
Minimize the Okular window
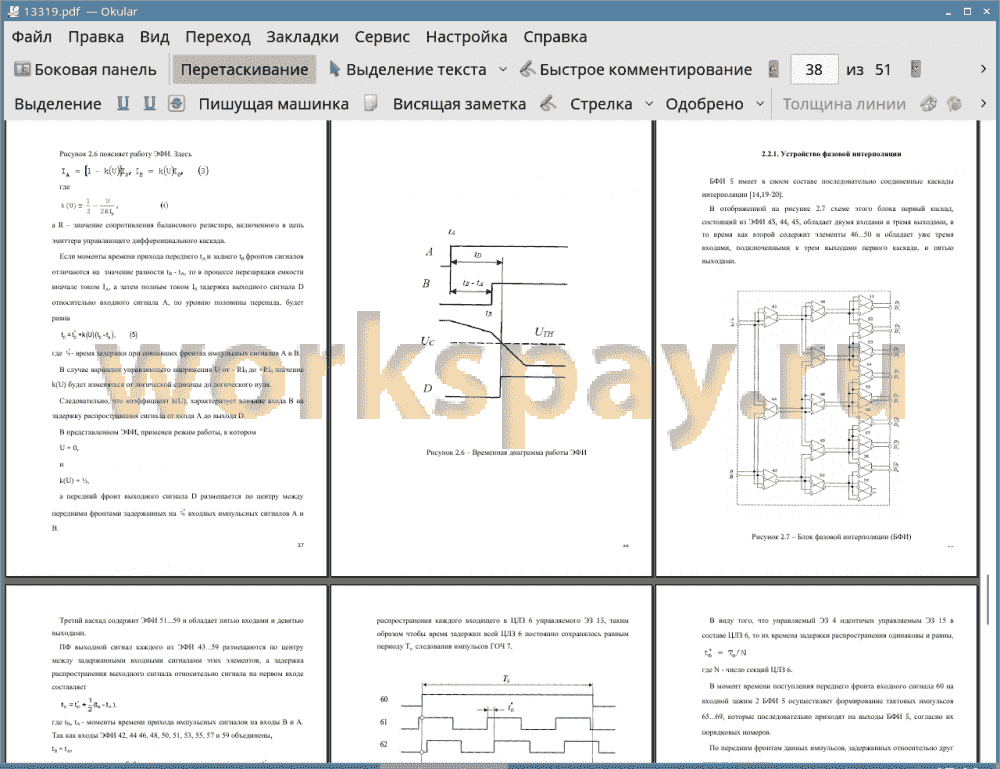948,11
